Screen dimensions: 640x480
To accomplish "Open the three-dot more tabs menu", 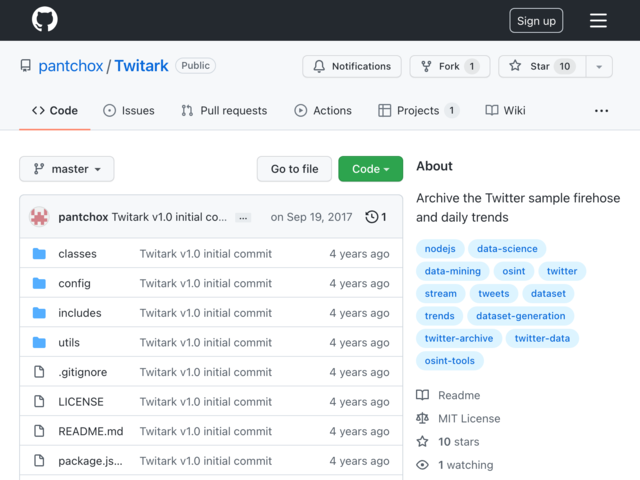I will (601, 111).
